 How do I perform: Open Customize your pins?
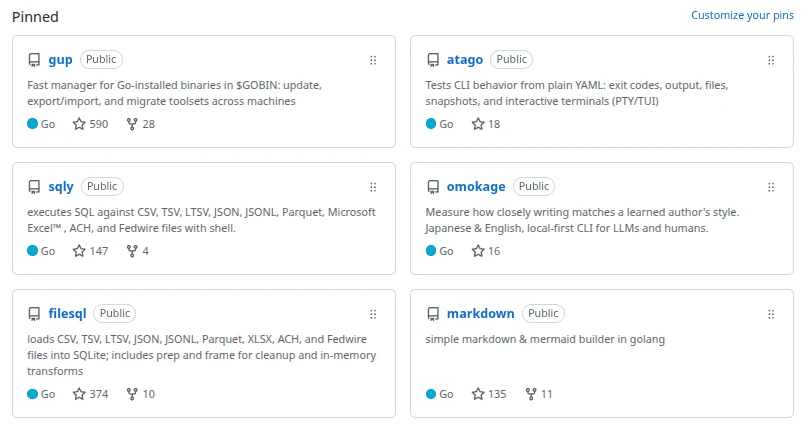tap(742, 16)
